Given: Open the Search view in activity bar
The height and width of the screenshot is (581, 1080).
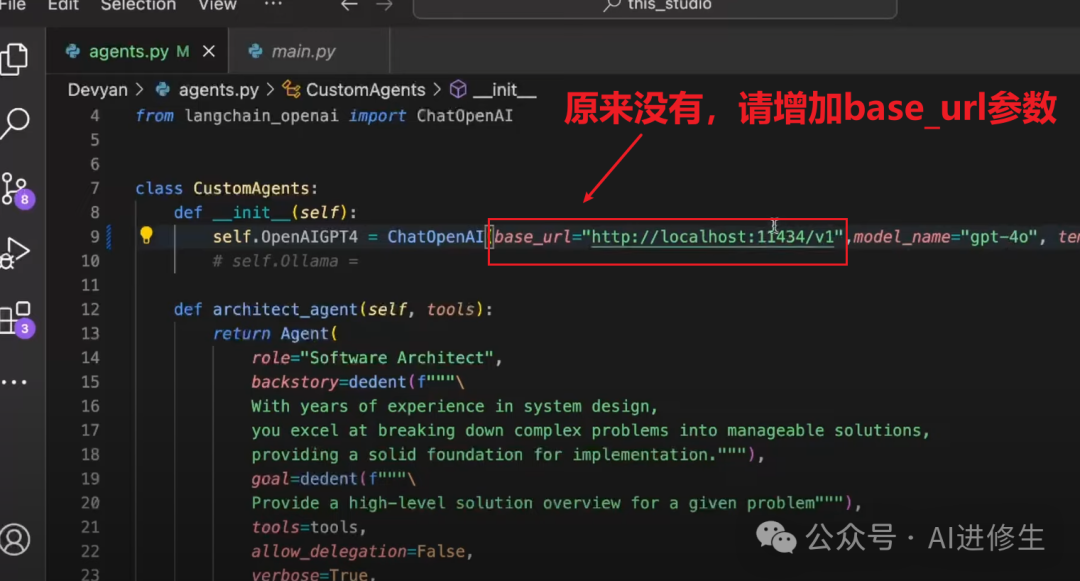Looking at the screenshot, I should point(15,123).
